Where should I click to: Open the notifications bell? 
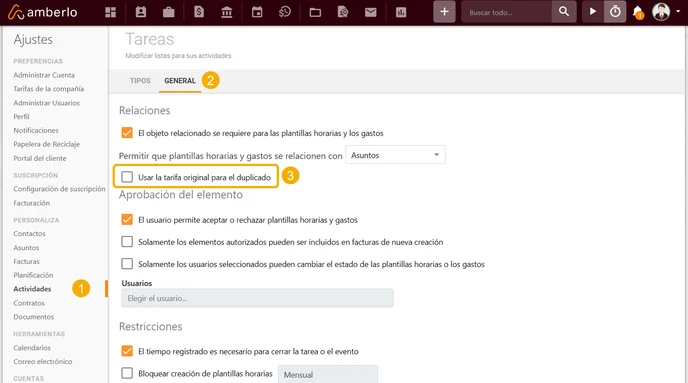click(x=638, y=12)
